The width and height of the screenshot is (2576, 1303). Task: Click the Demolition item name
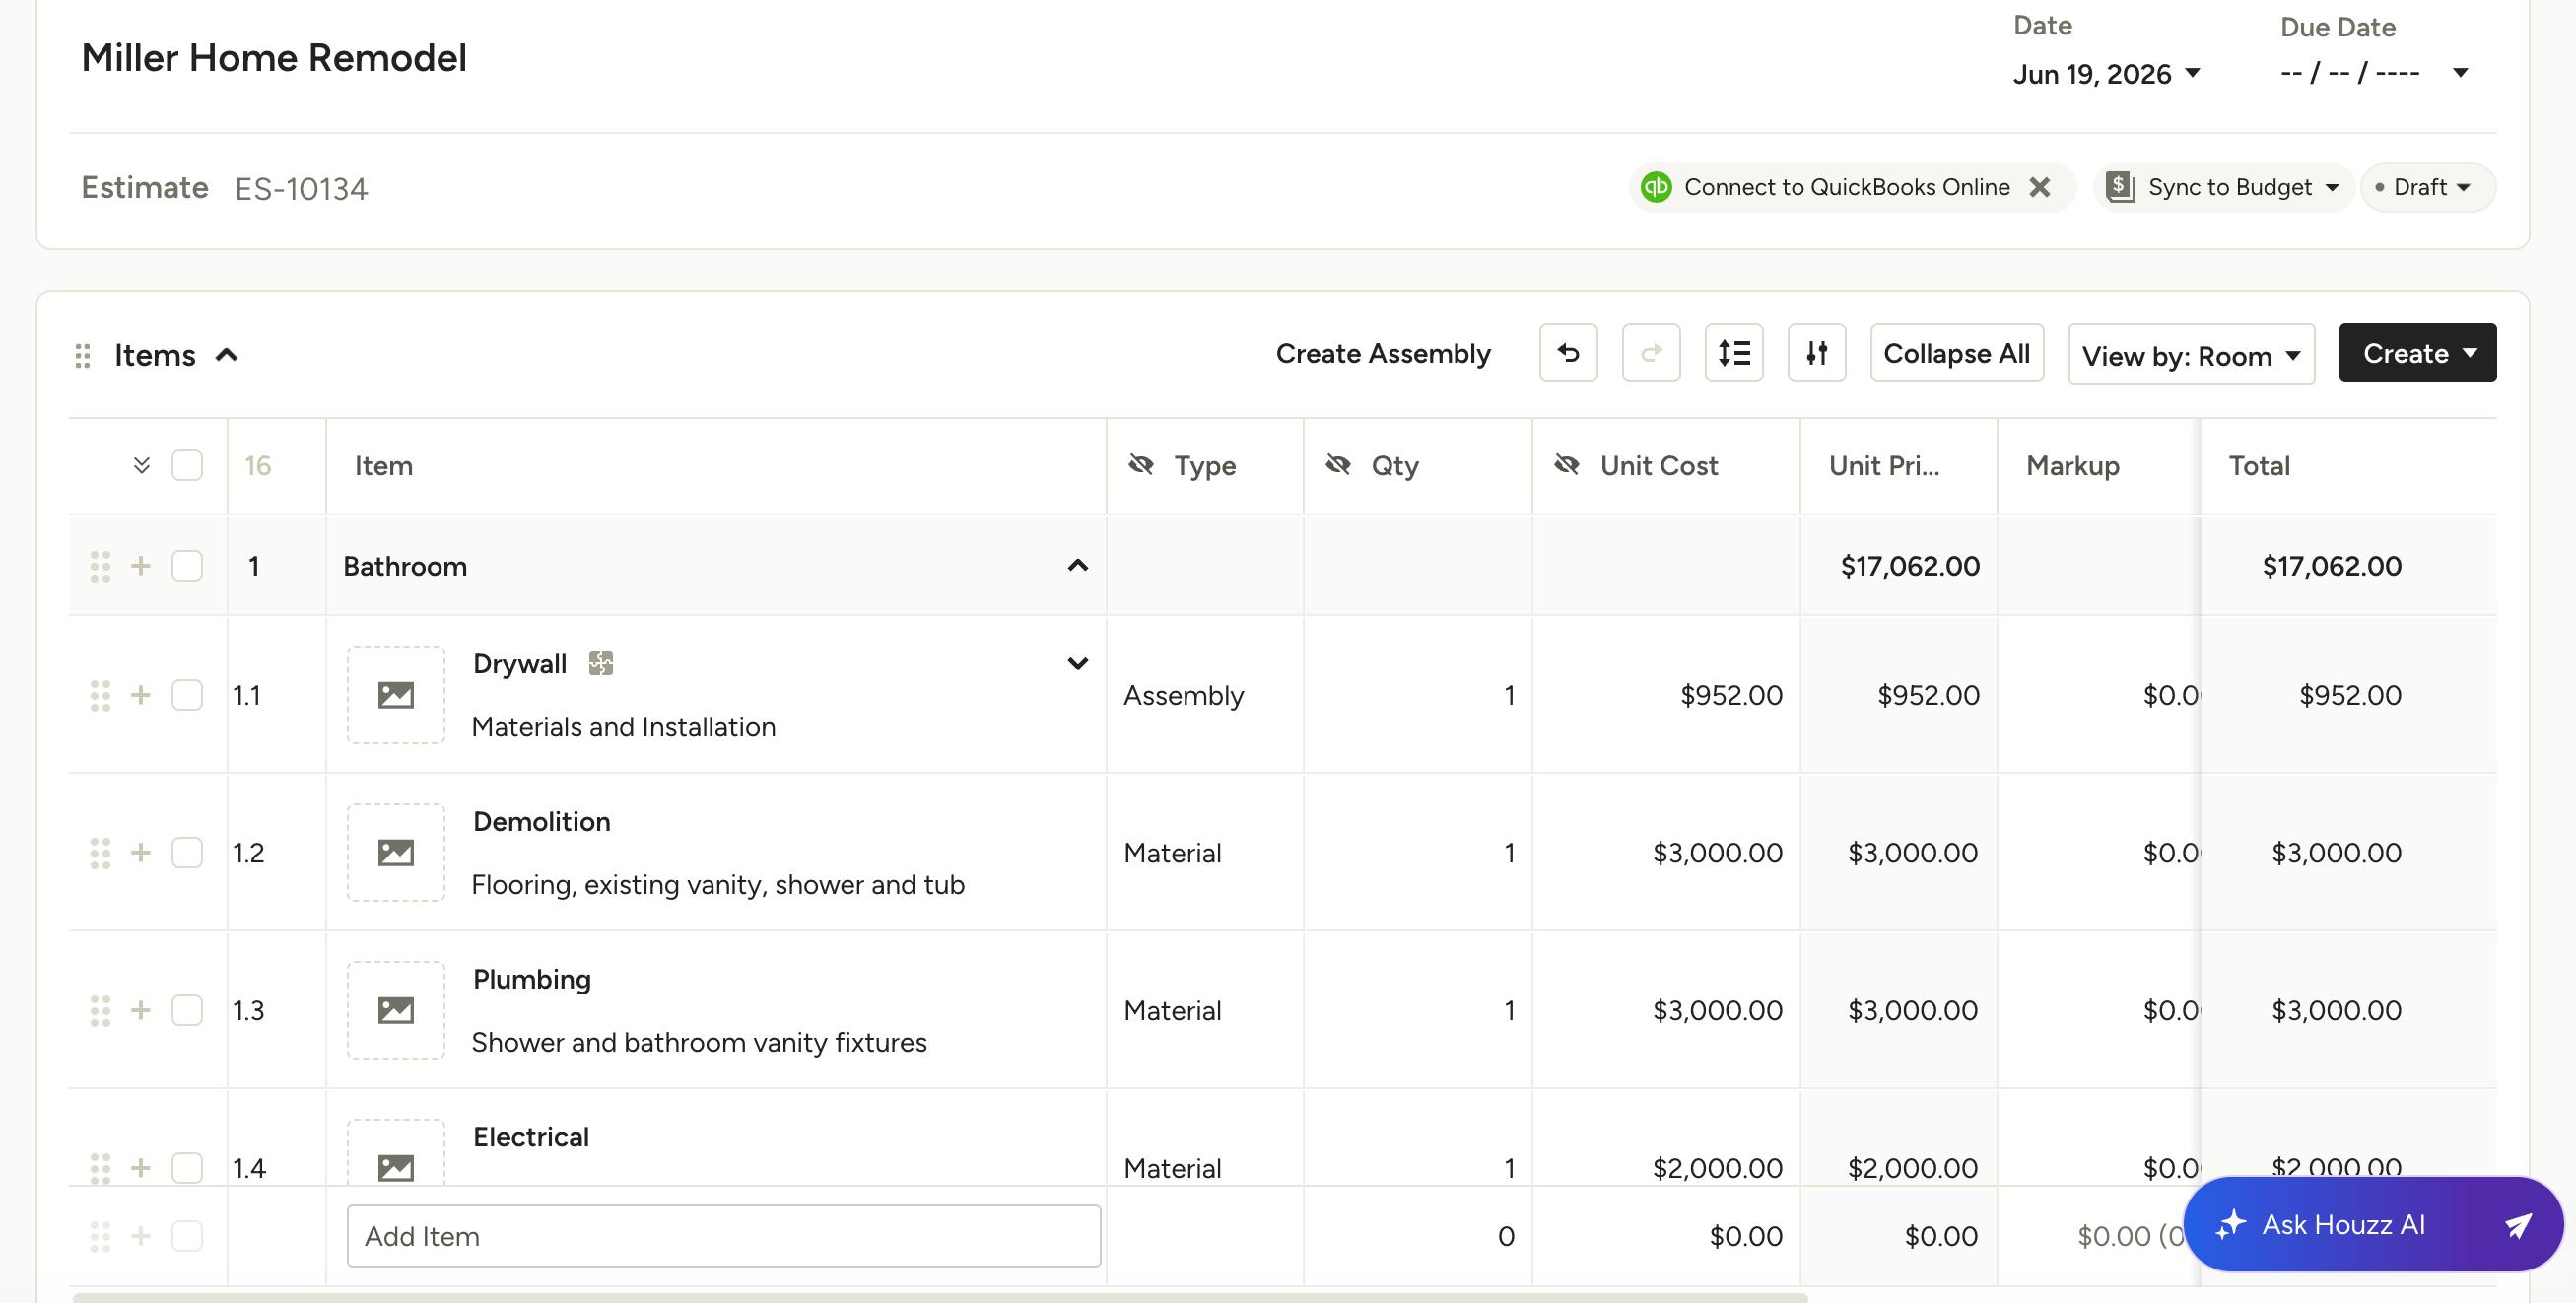click(x=541, y=821)
